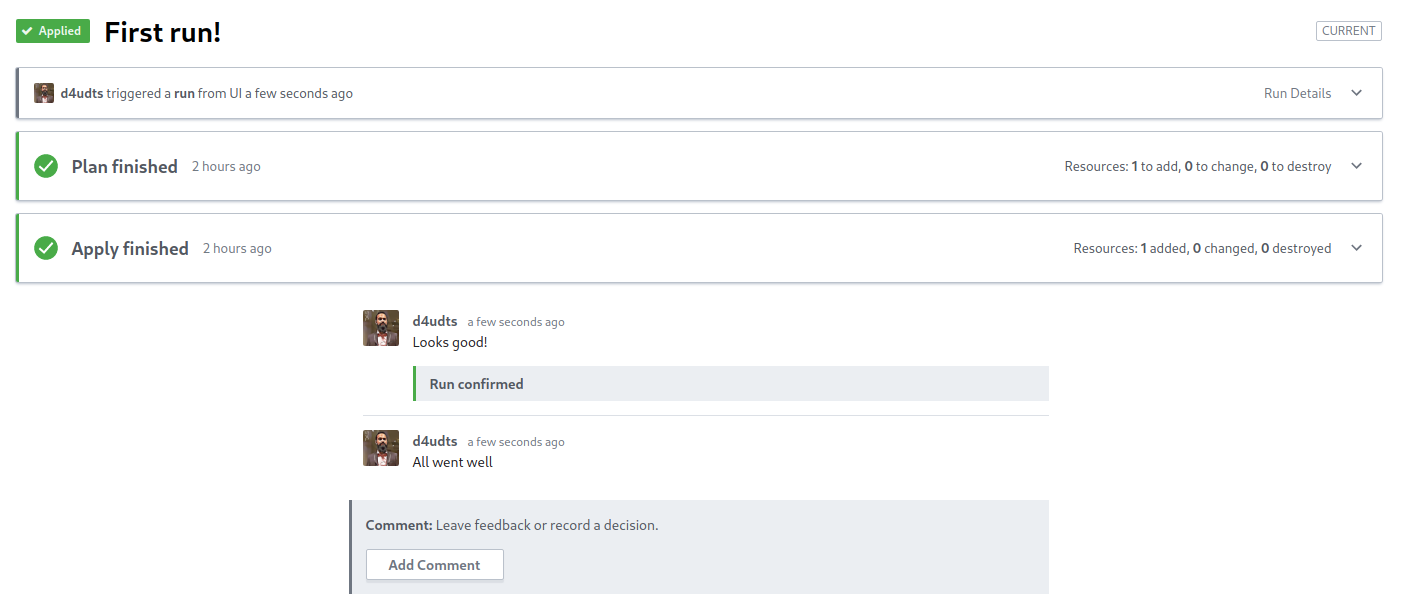Click the green Applied status badge

[53, 31]
